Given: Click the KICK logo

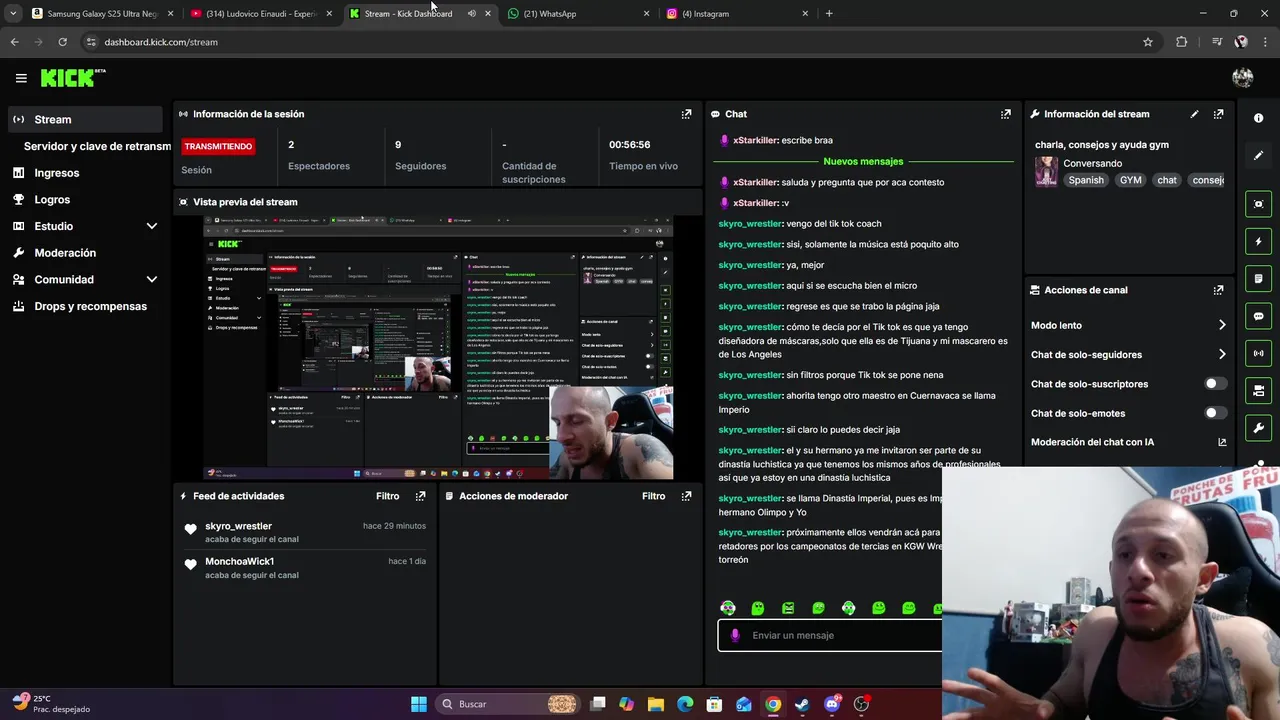Looking at the screenshot, I should click(72, 78).
